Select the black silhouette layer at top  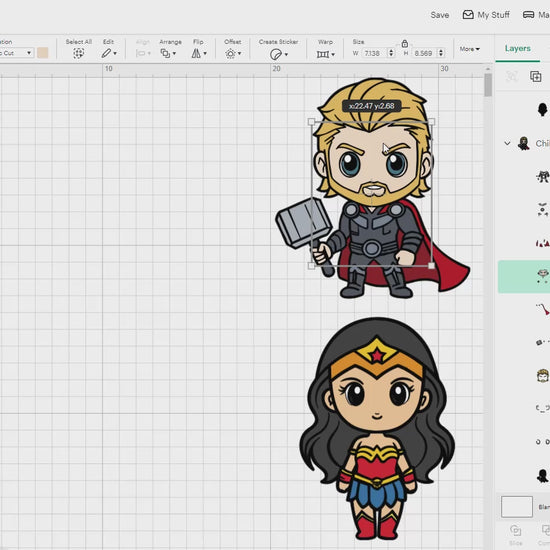(x=543, y=109)
